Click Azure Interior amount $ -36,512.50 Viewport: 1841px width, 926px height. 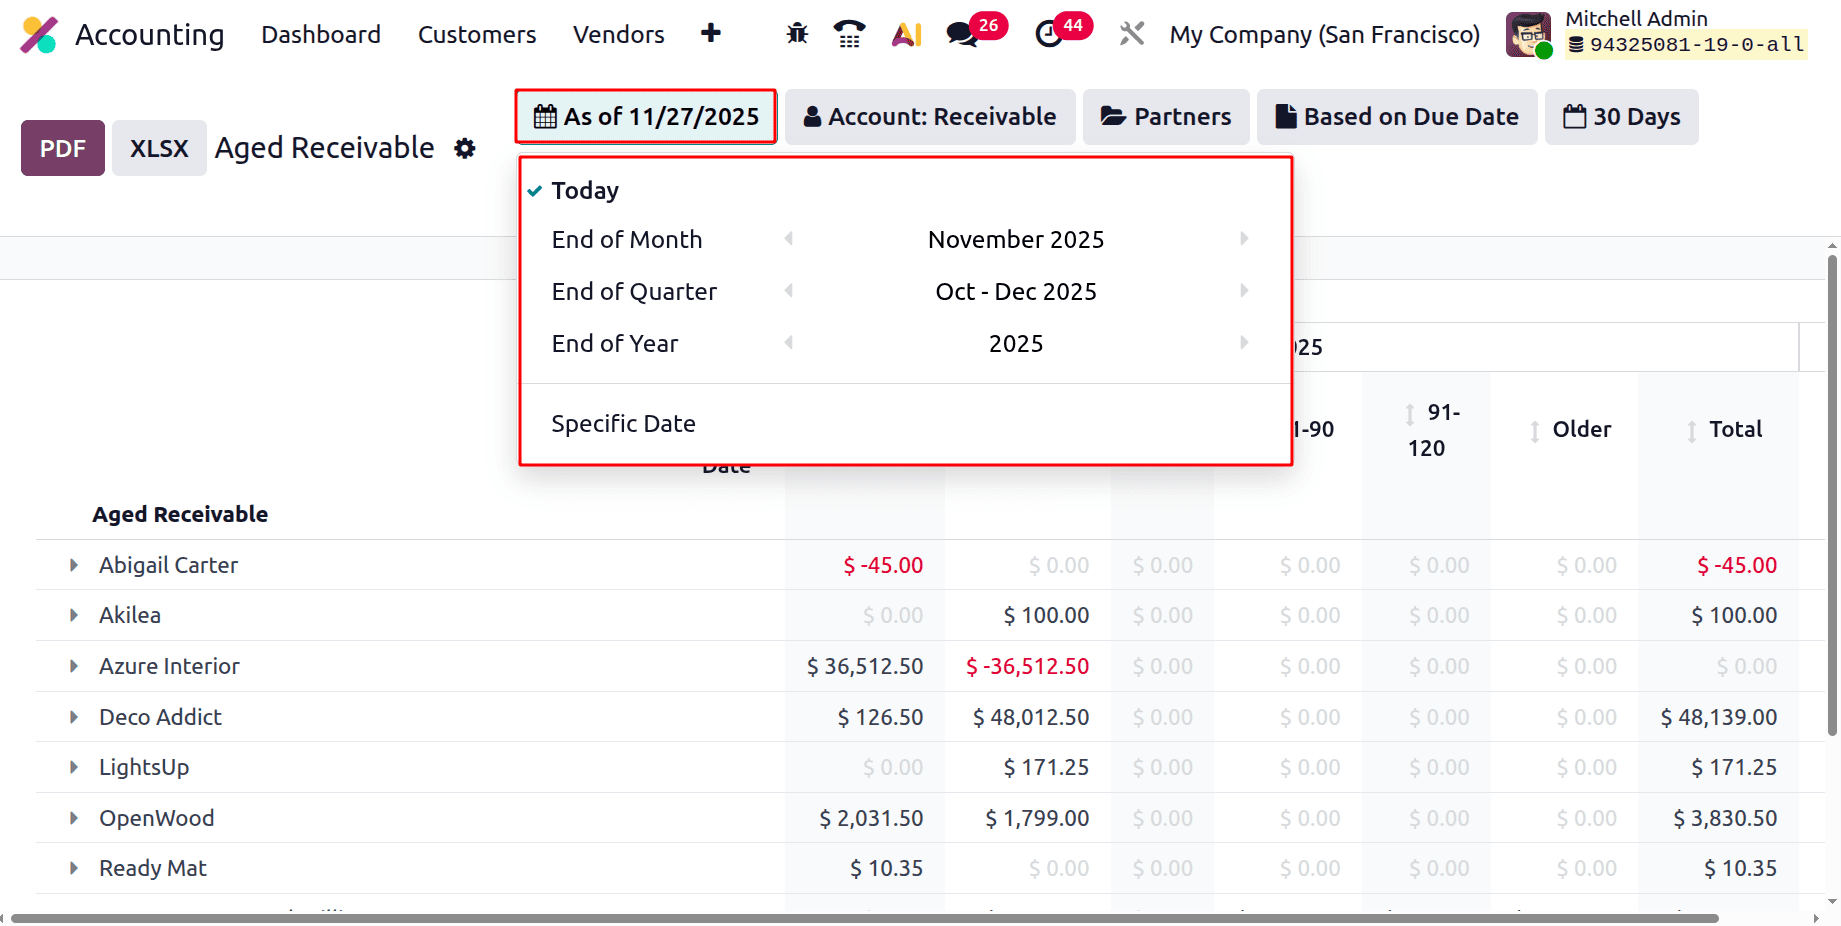coord(1027,666)
